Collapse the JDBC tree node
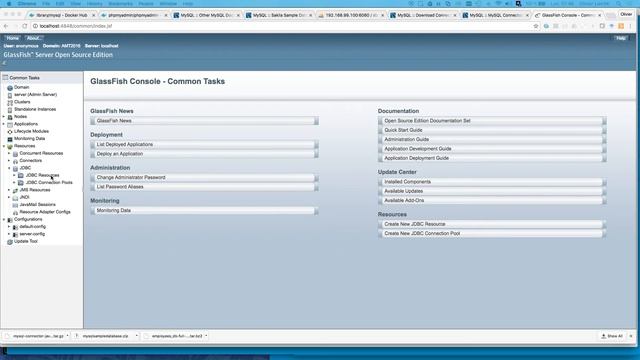The image size is (640, 360). point(9,168)
